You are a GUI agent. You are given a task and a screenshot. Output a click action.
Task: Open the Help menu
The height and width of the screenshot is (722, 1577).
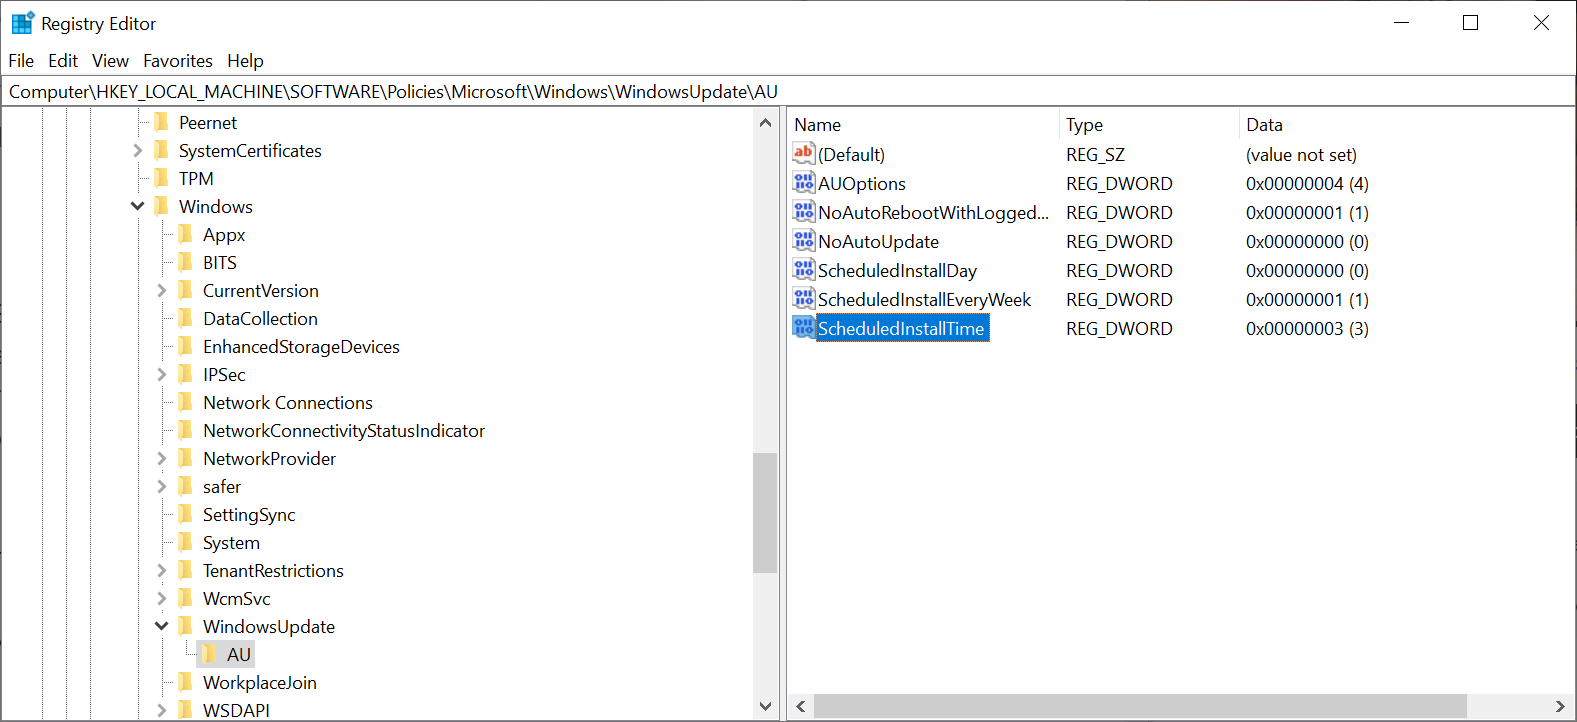(245, 61)
